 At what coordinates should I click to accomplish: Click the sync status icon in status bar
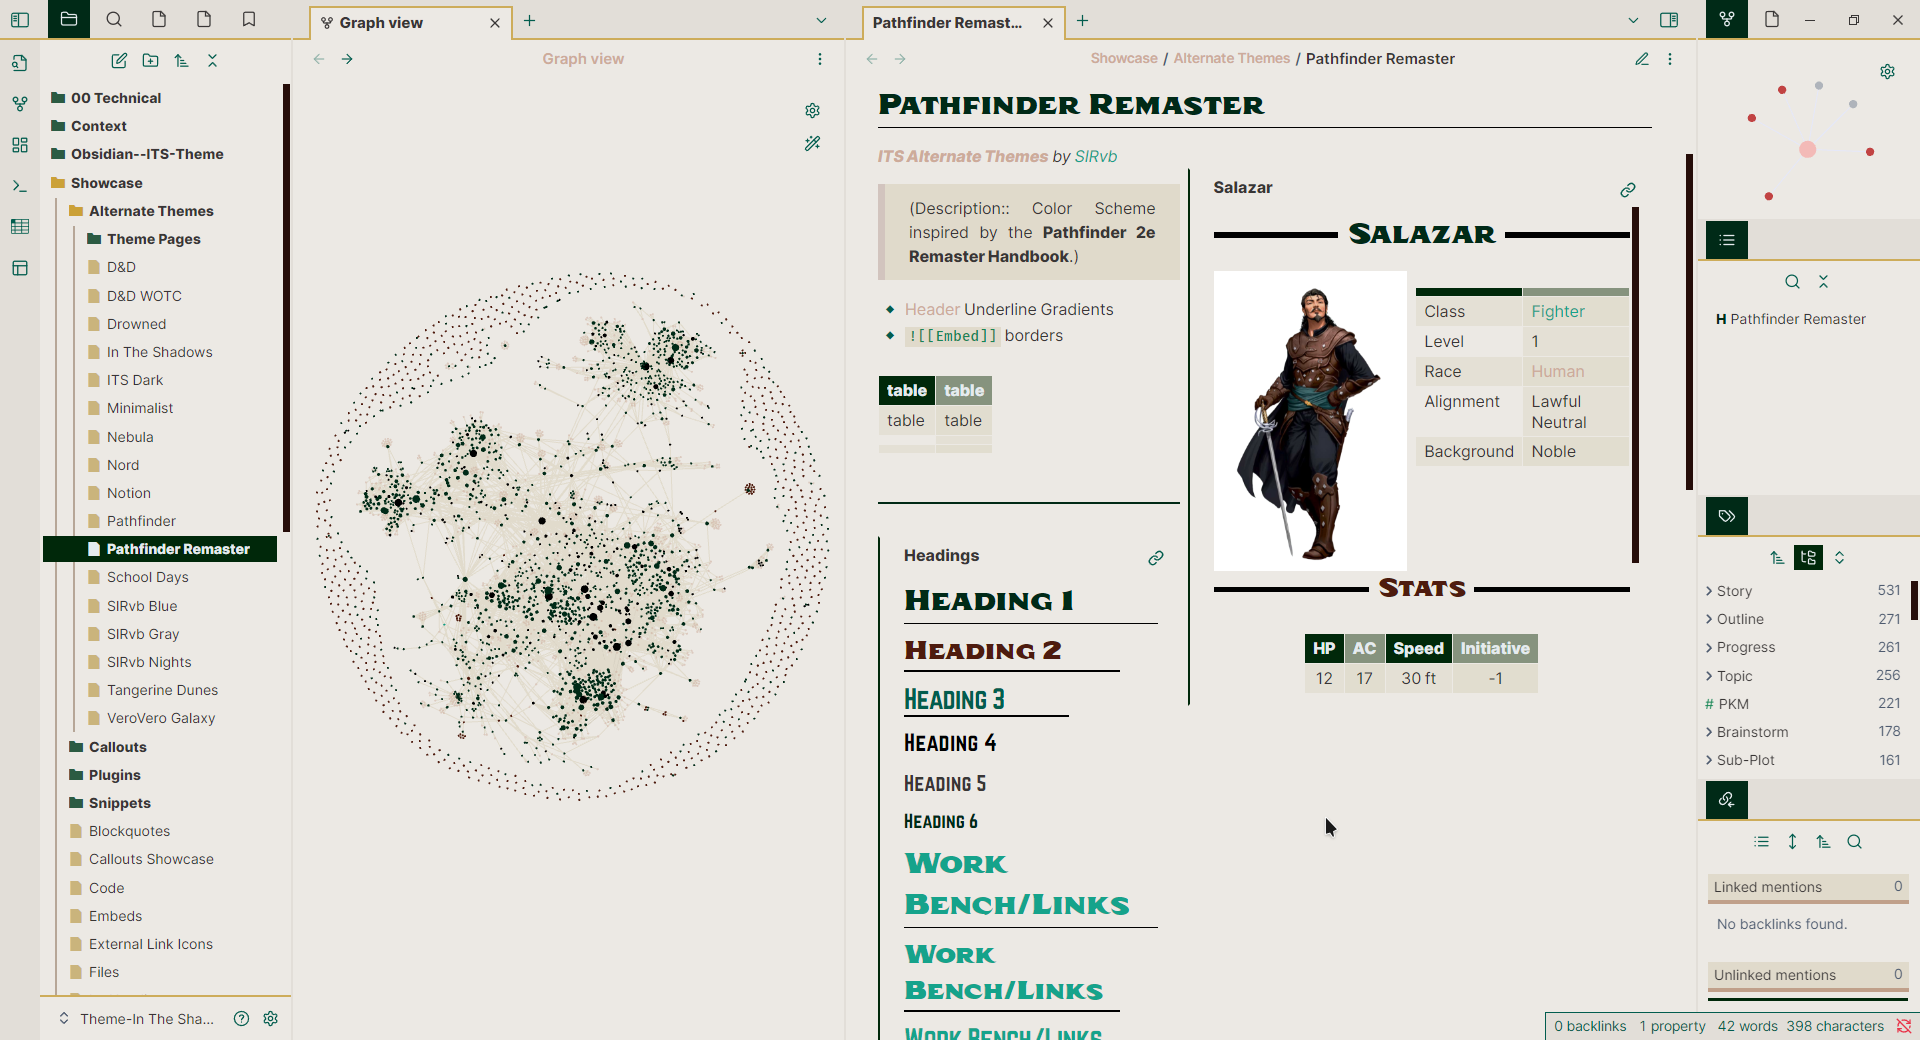click(x=1904, y=1026)
